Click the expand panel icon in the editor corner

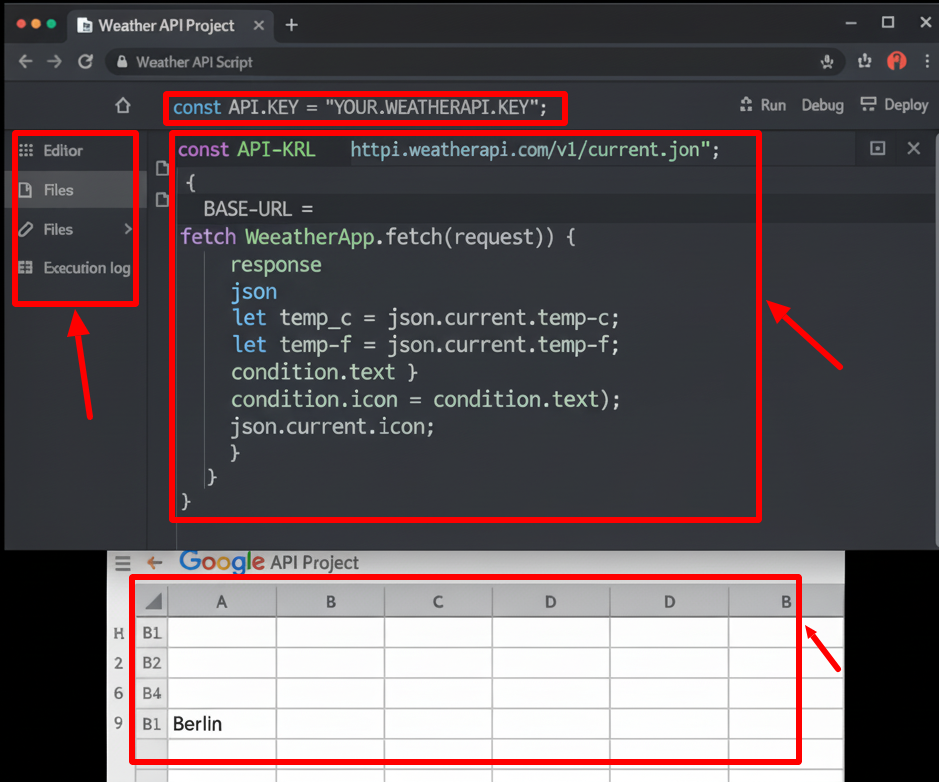[x=877, y=148]
